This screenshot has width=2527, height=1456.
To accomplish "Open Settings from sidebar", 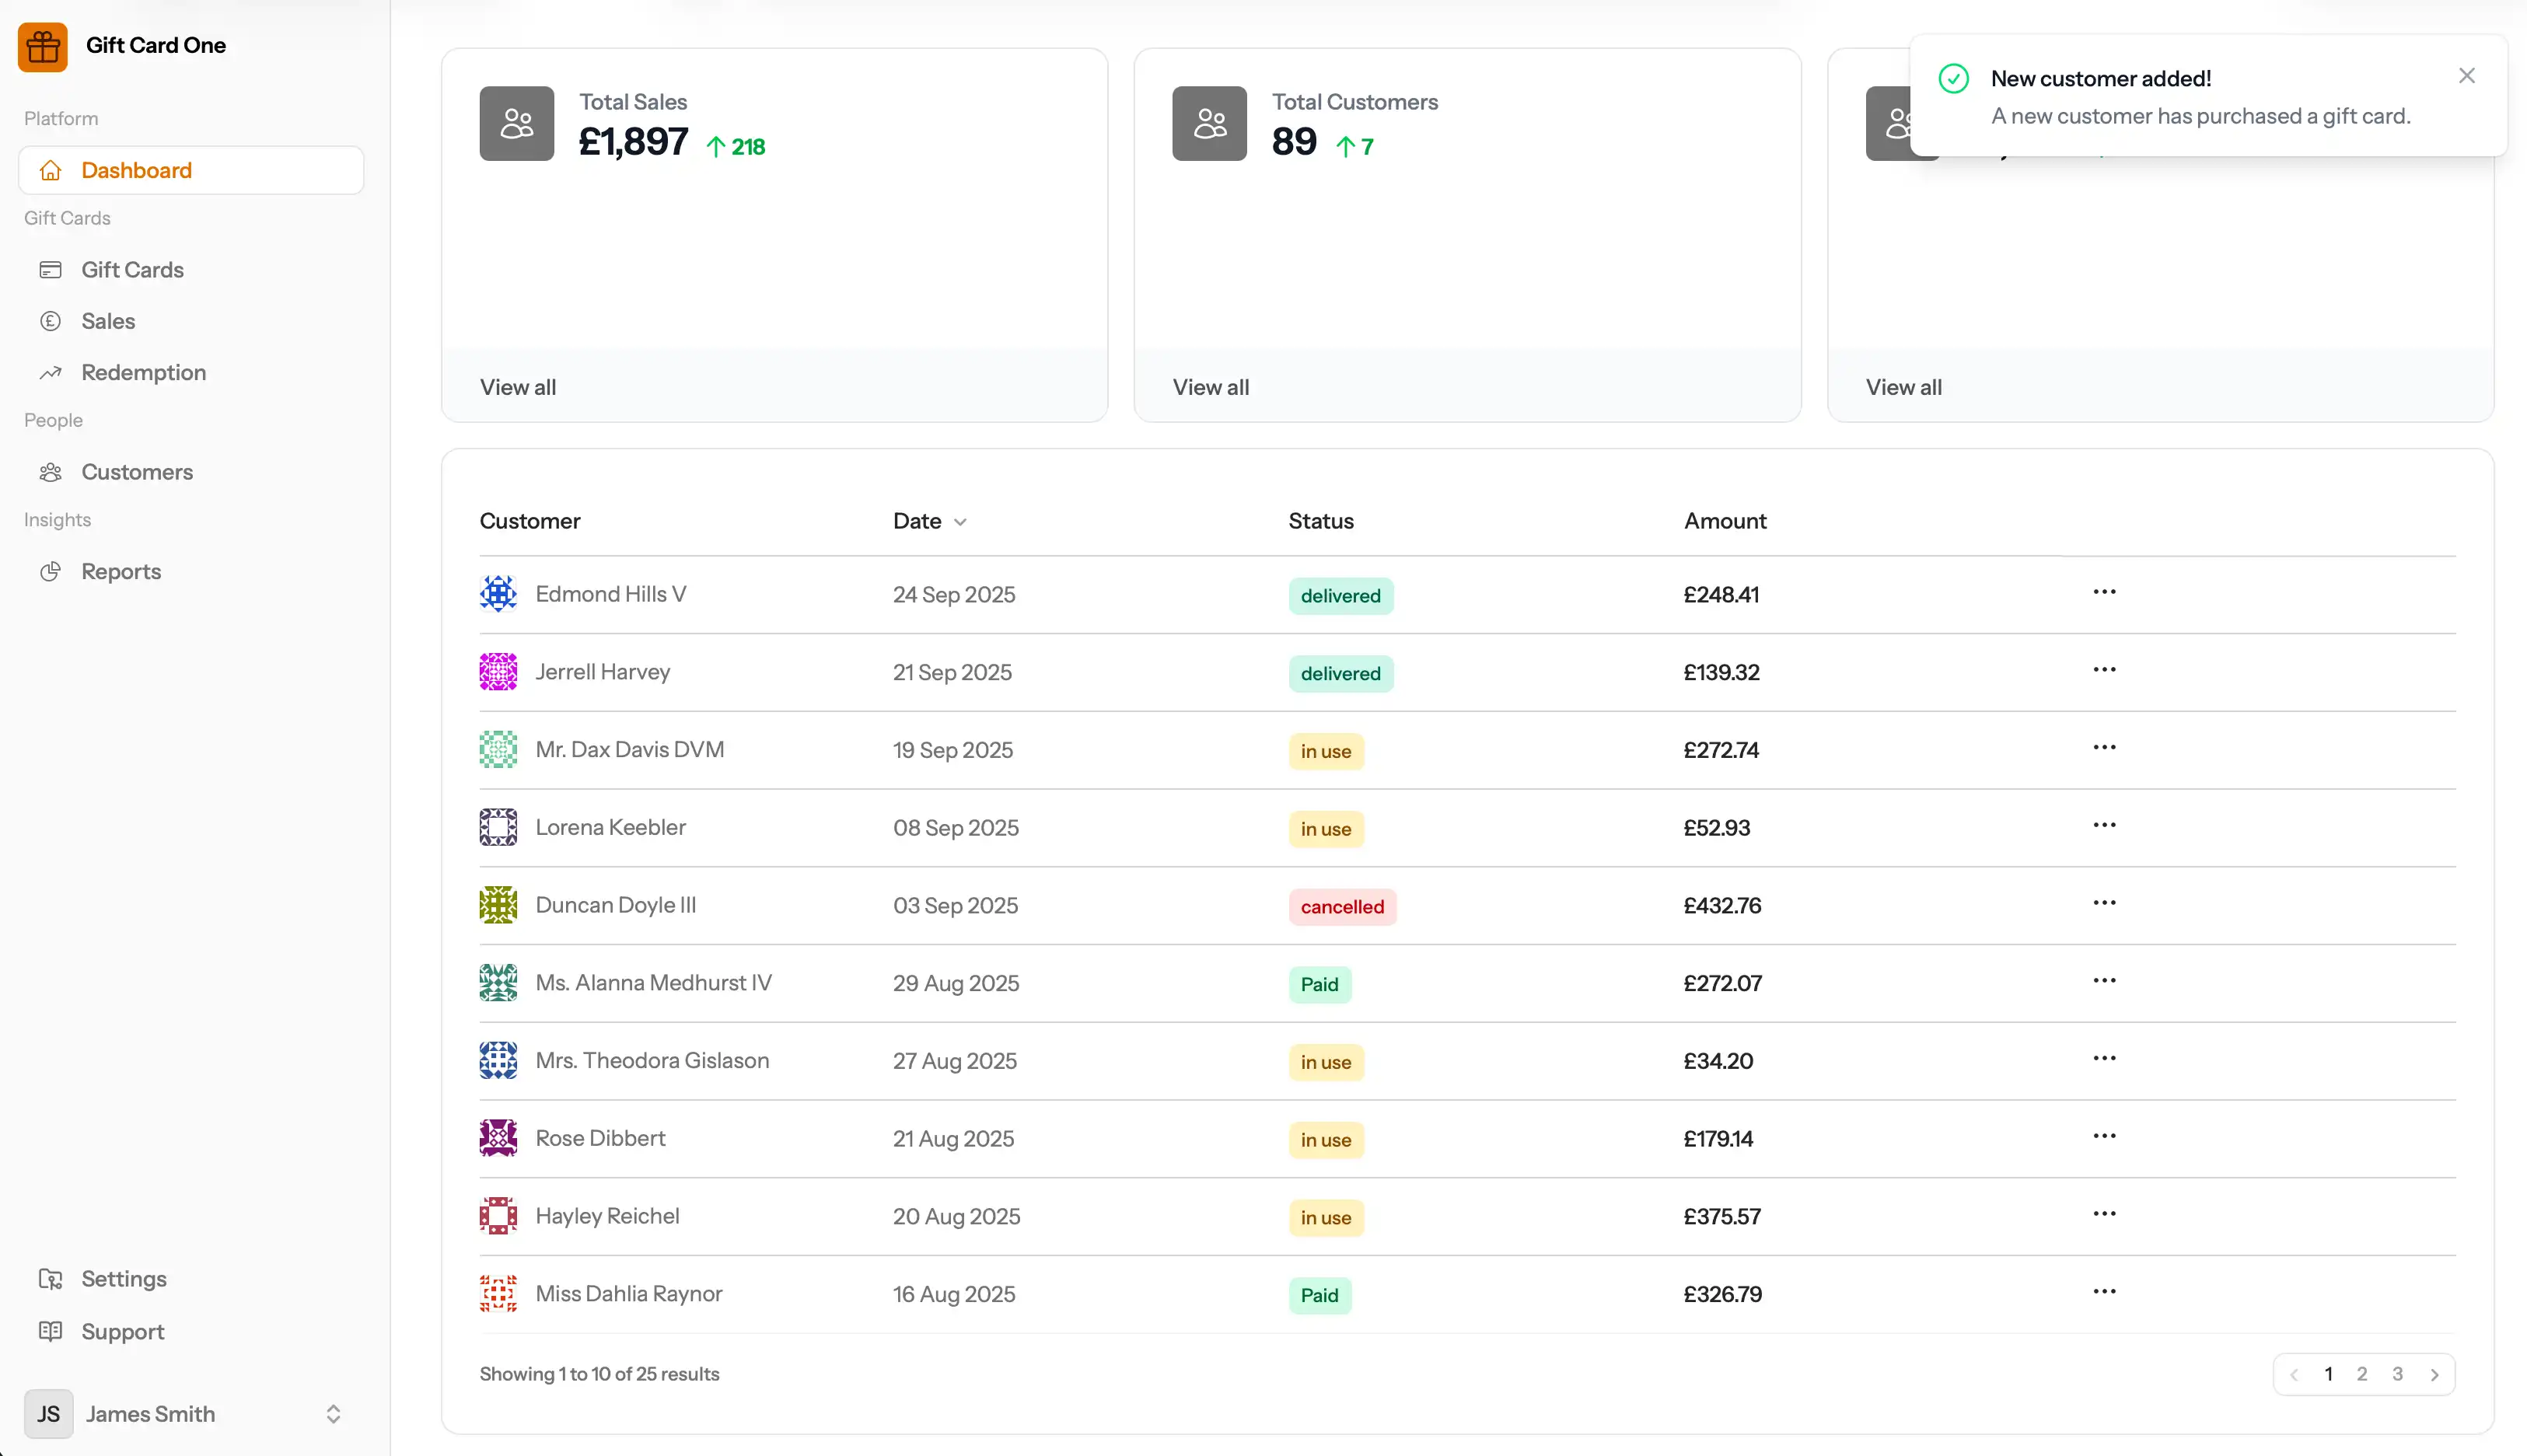I will [x=124, y=1279].
